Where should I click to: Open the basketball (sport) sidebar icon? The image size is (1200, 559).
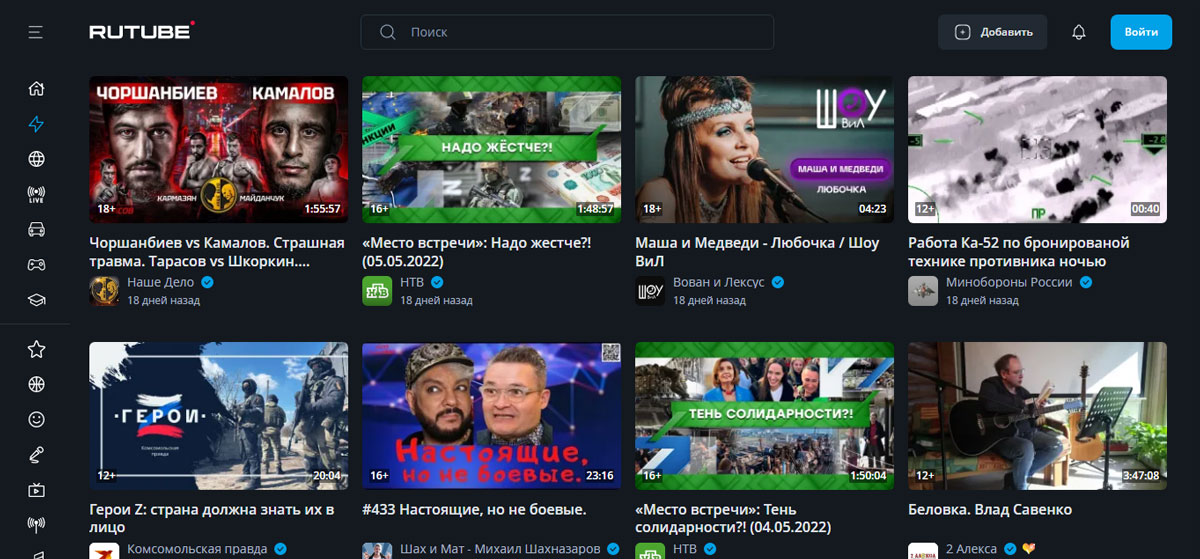coord(36,384)
